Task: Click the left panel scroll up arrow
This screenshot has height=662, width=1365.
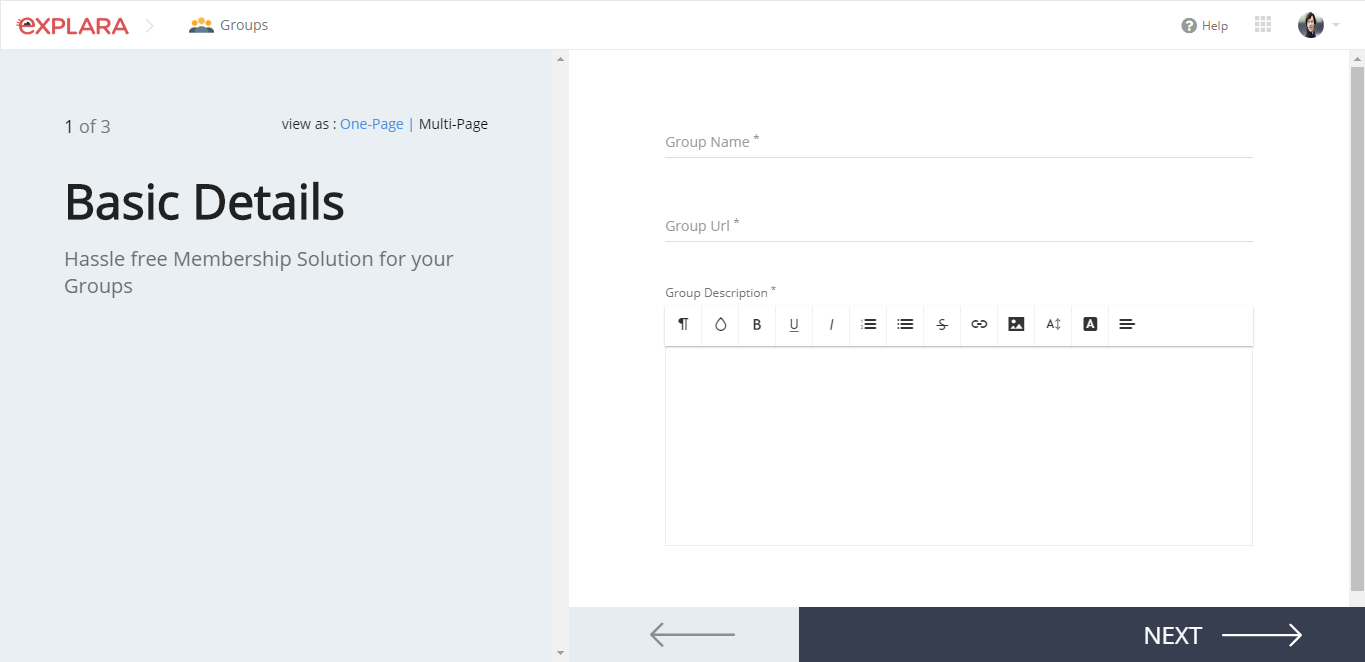Action: pos(560,59)
